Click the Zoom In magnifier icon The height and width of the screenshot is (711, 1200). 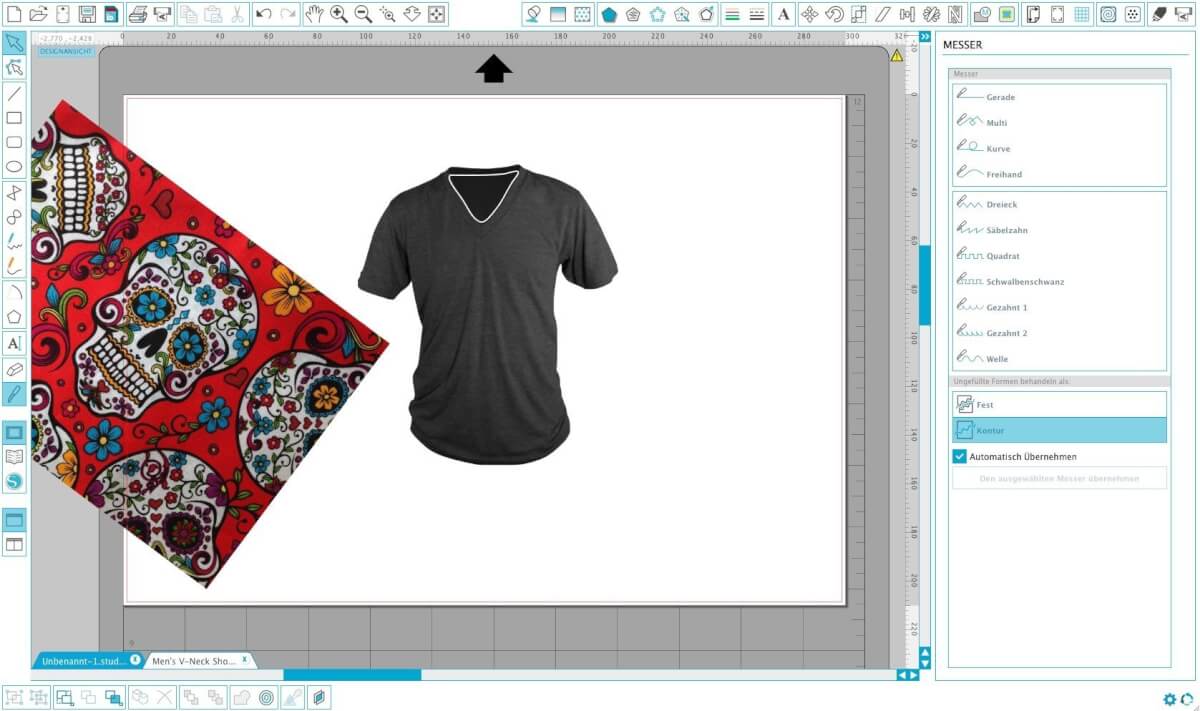(339, 14)
